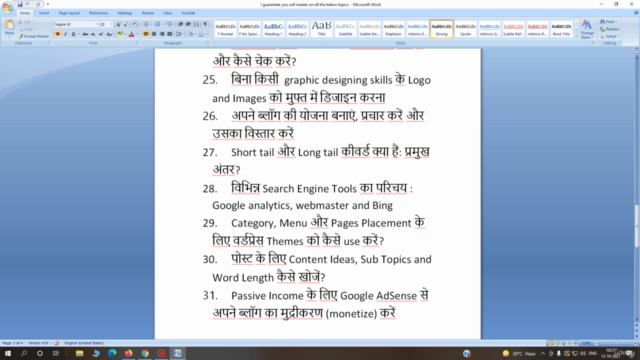Open Microsoft Edge from taskbar
The width and height of the screenshot is (640, 360).
click(112, 353)
